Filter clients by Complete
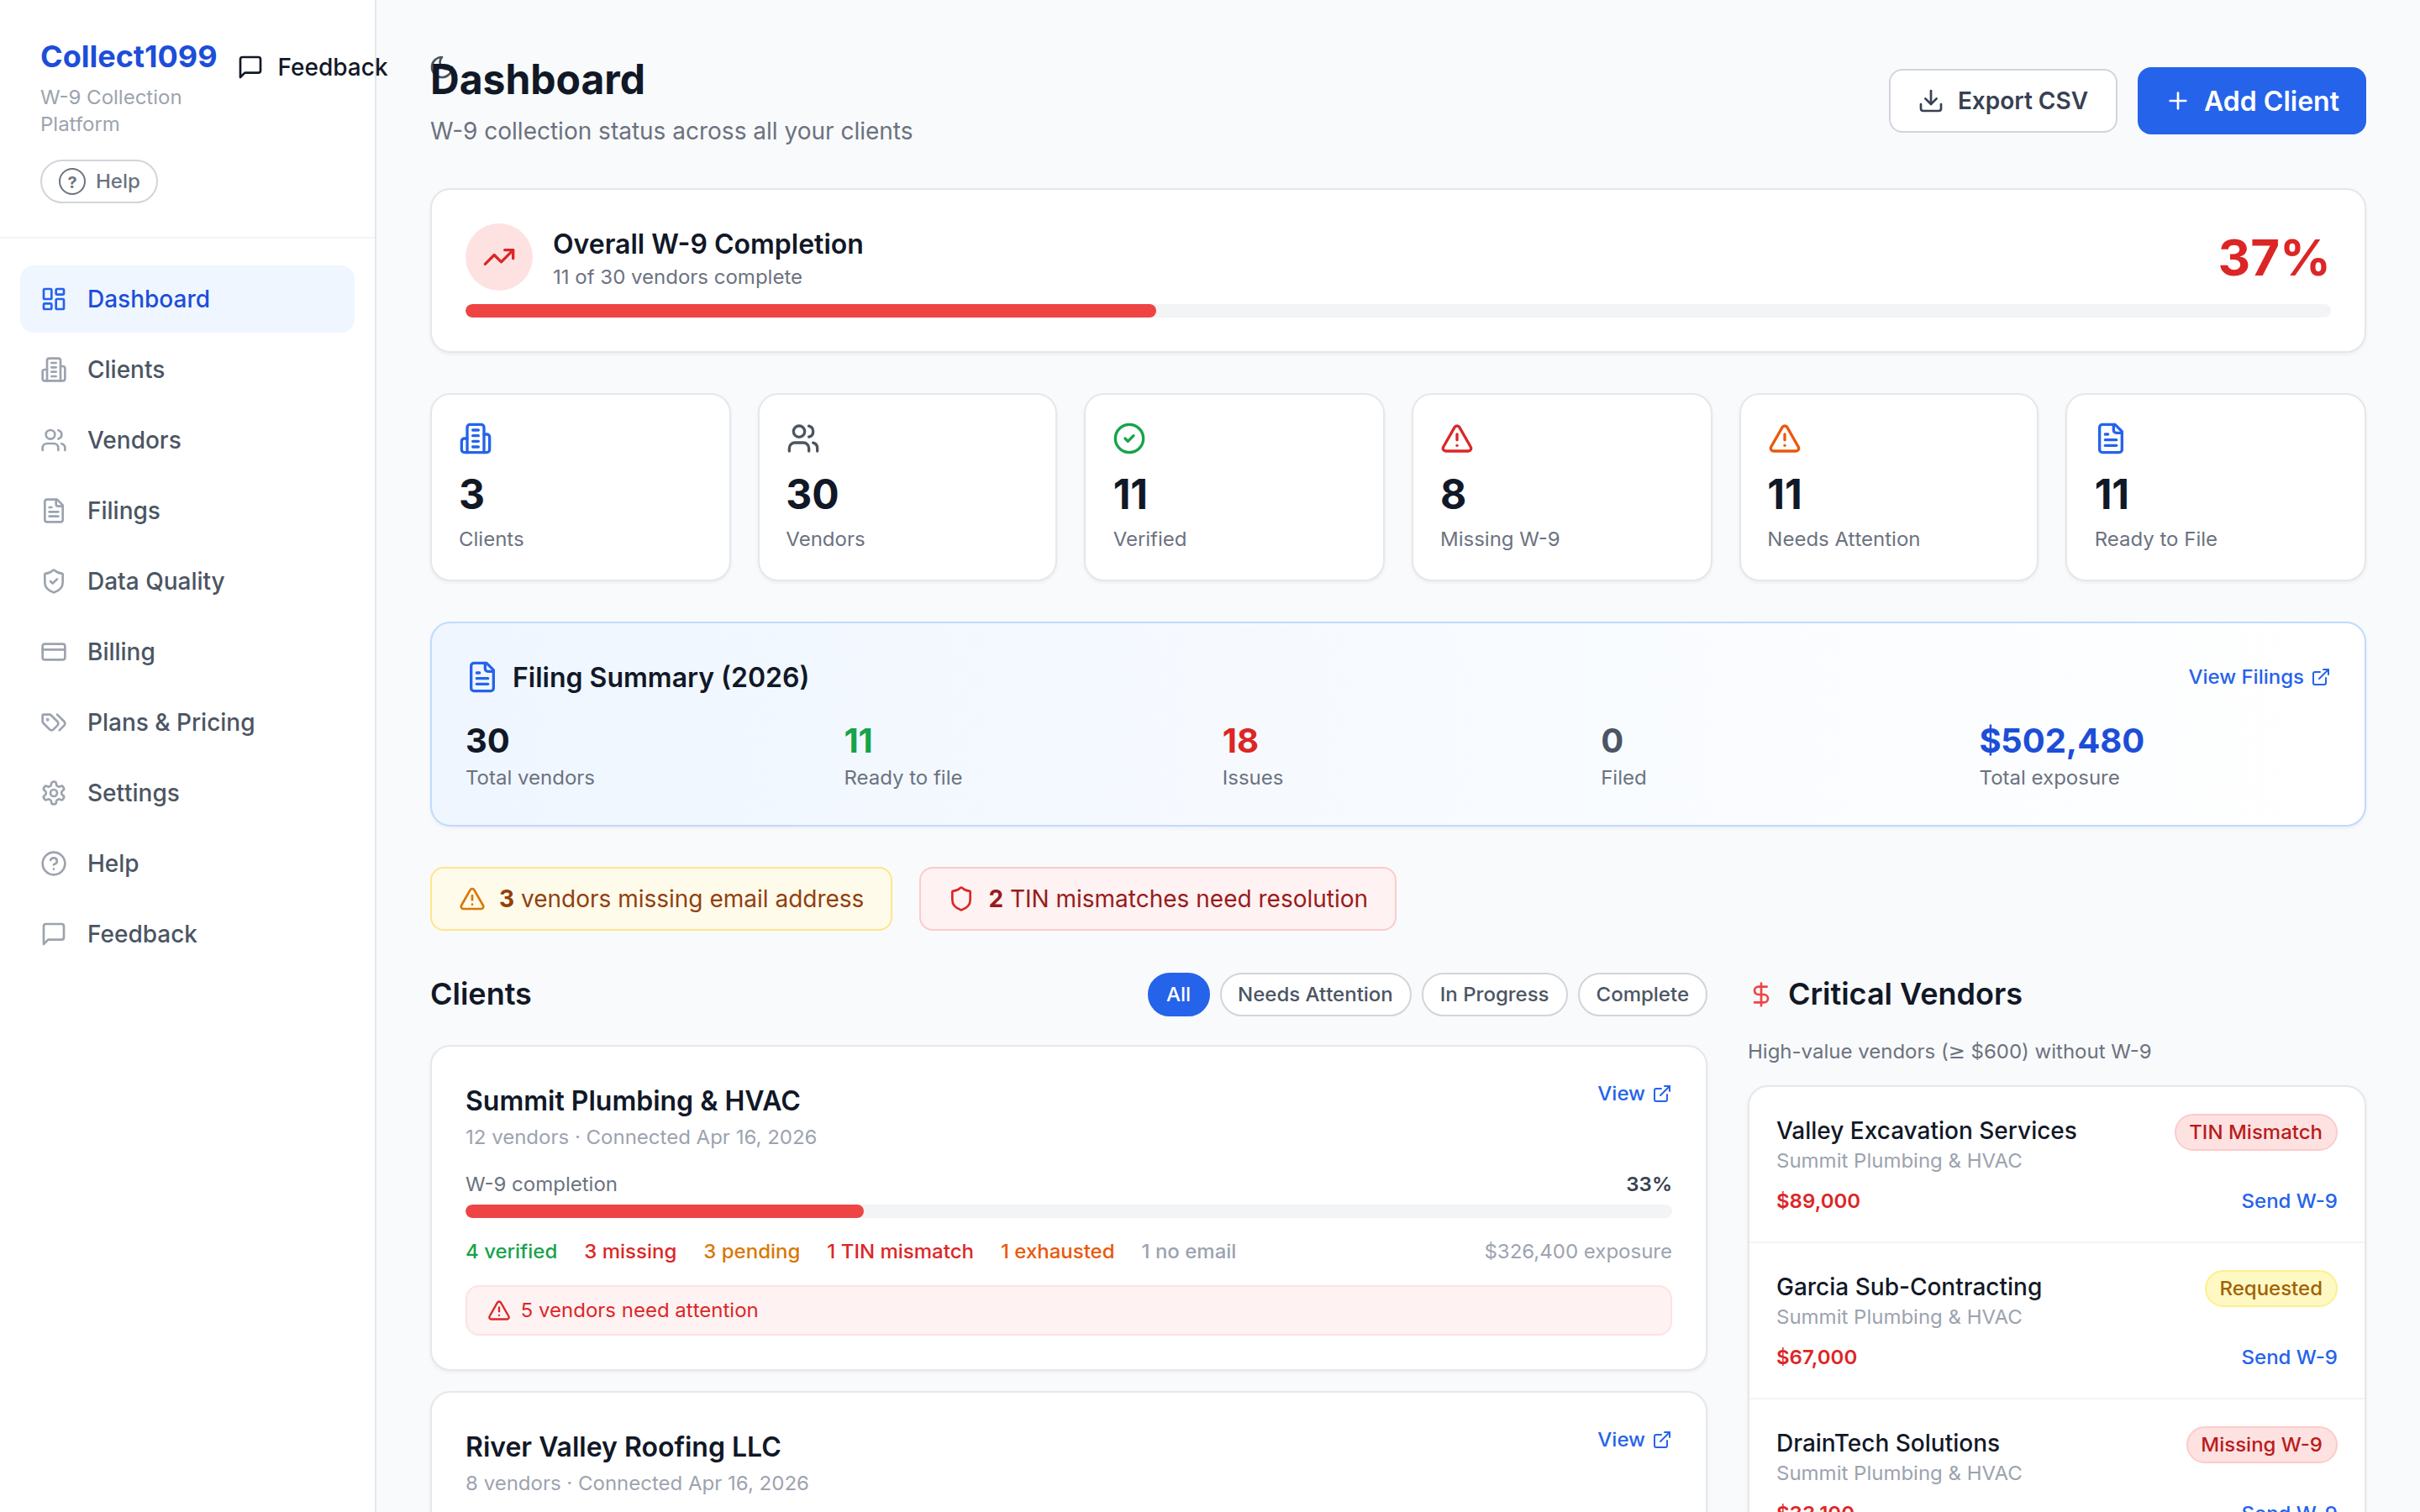2420x1512 pixels. tap(1642, 994)
